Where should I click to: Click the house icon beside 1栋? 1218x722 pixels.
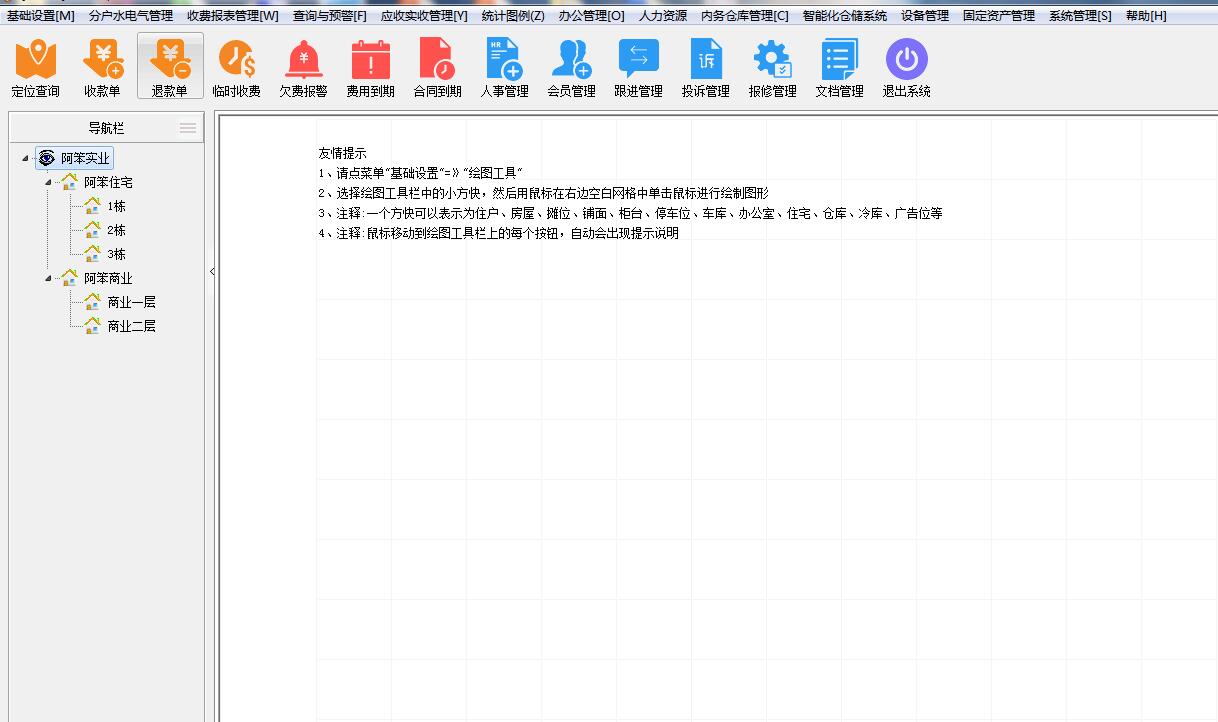point(92,205)
